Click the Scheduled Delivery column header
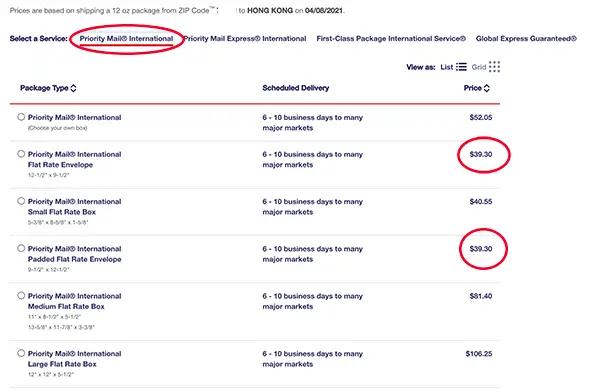This screenshot has width=600, height=392. [295, 88]
